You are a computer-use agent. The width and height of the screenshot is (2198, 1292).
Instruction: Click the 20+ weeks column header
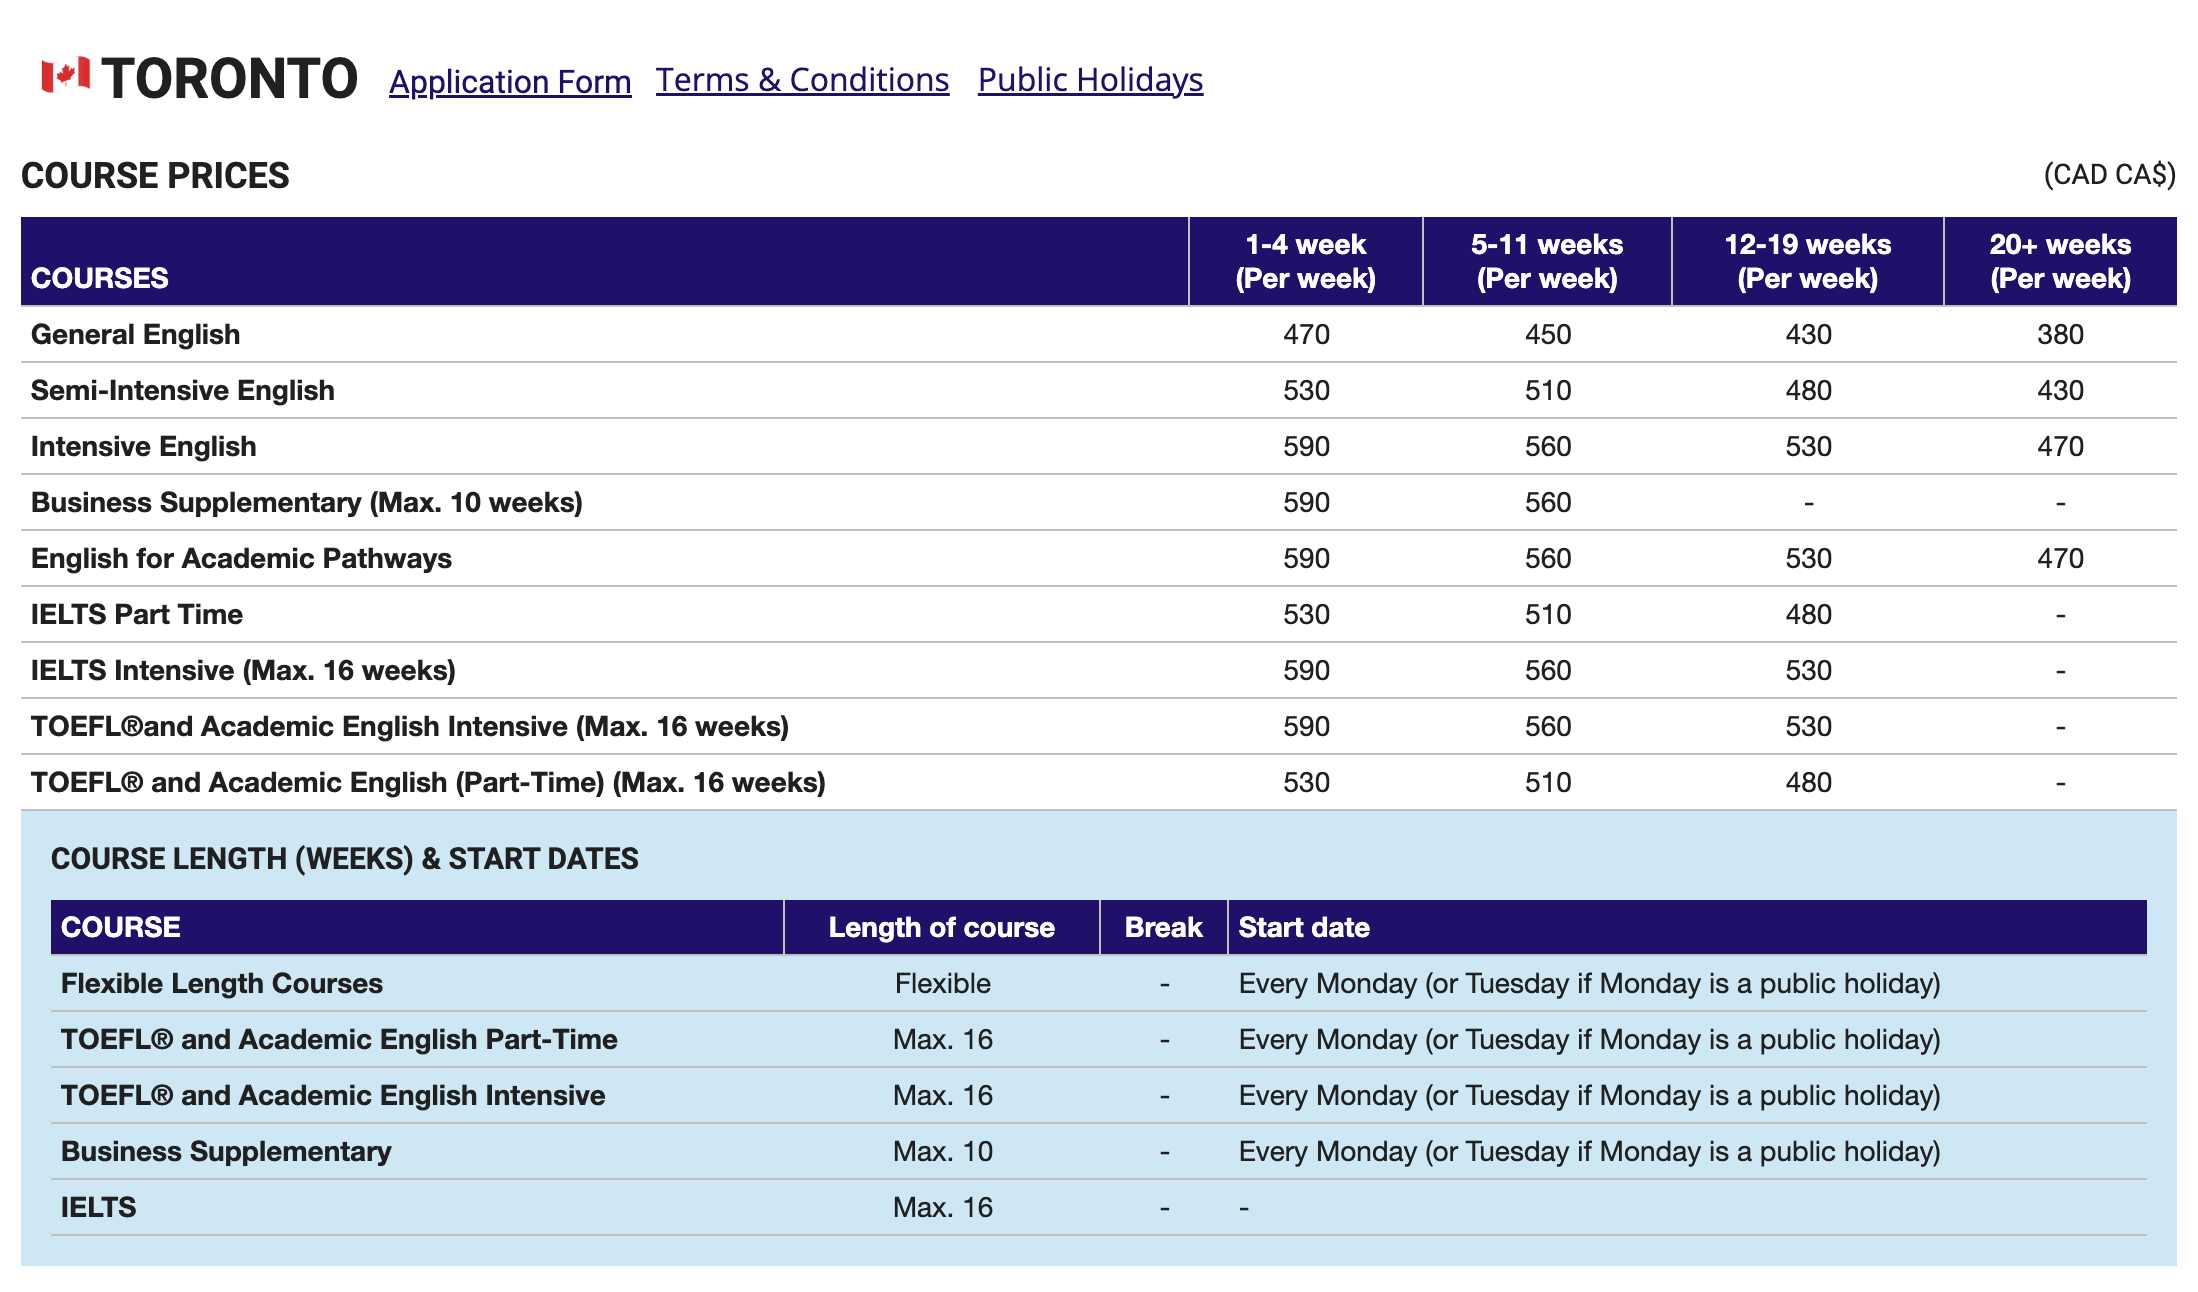coord(2060,261)
